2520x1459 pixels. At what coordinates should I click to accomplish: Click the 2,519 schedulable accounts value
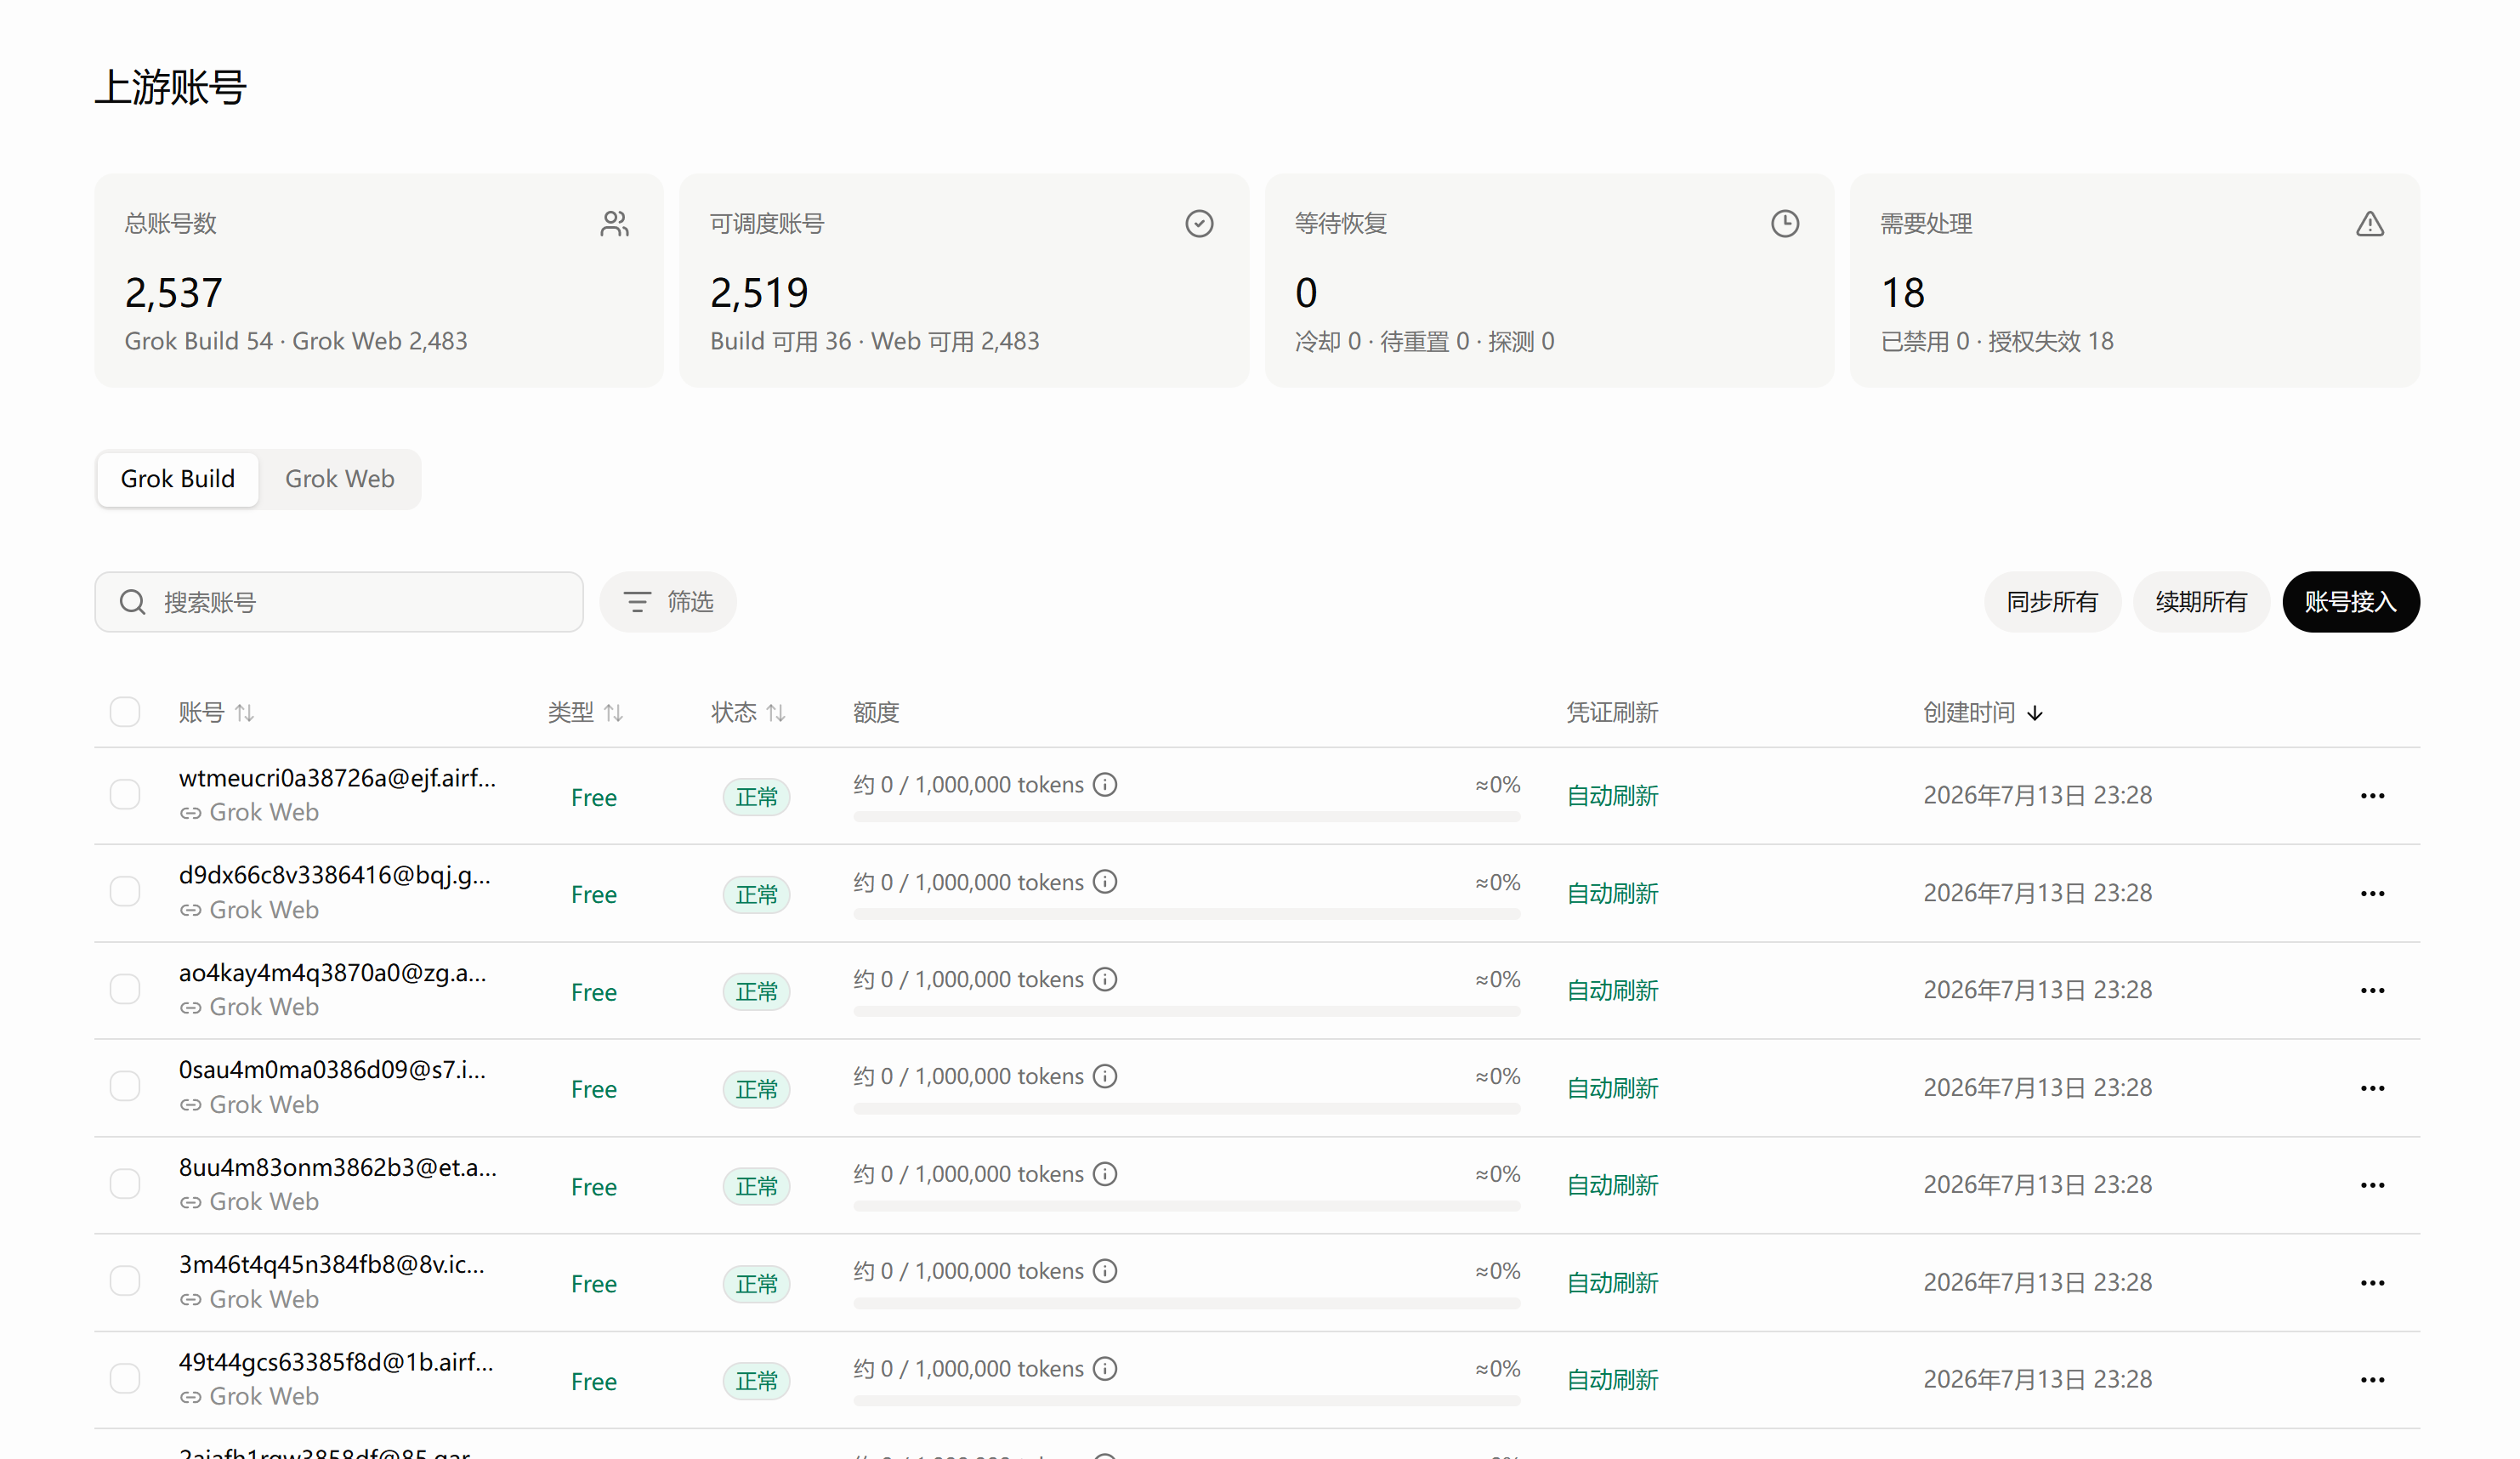pos(759,293)
